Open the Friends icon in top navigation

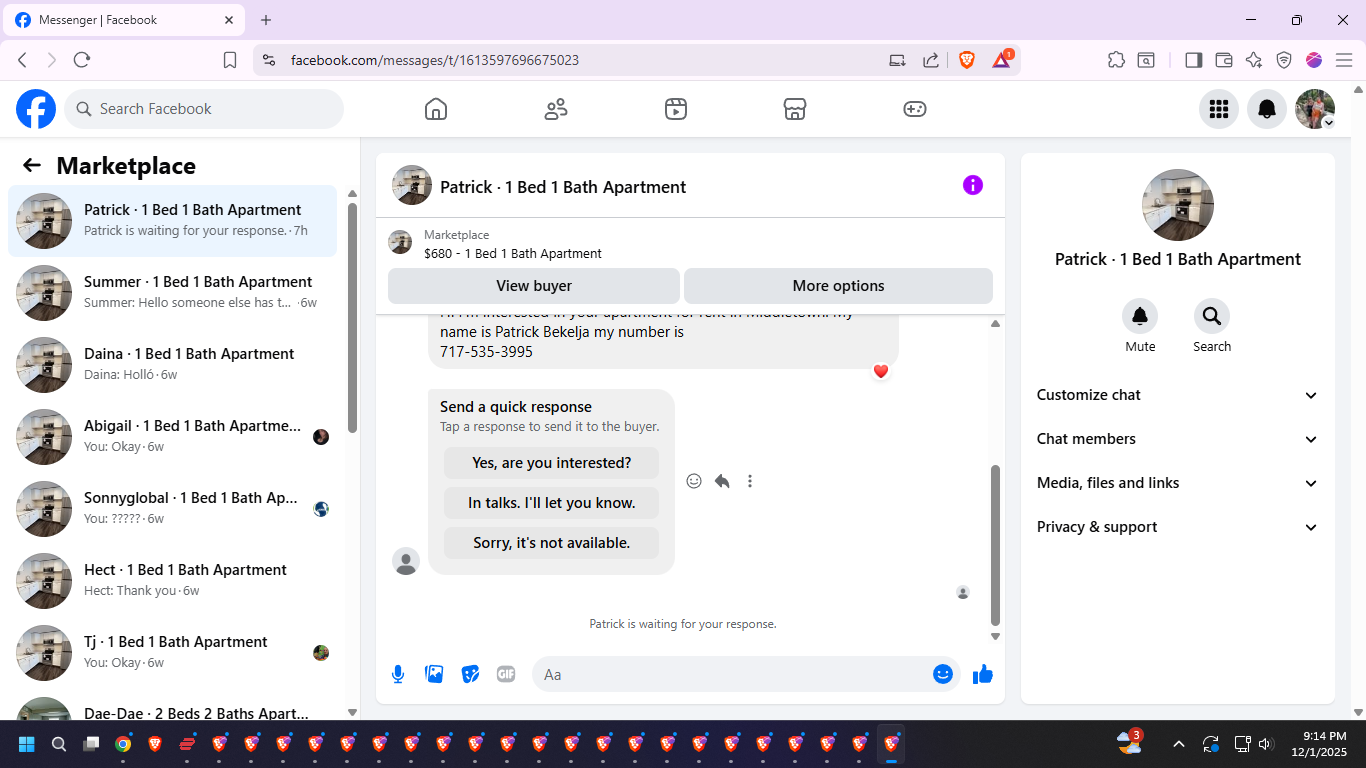click(x=556, y=109)
